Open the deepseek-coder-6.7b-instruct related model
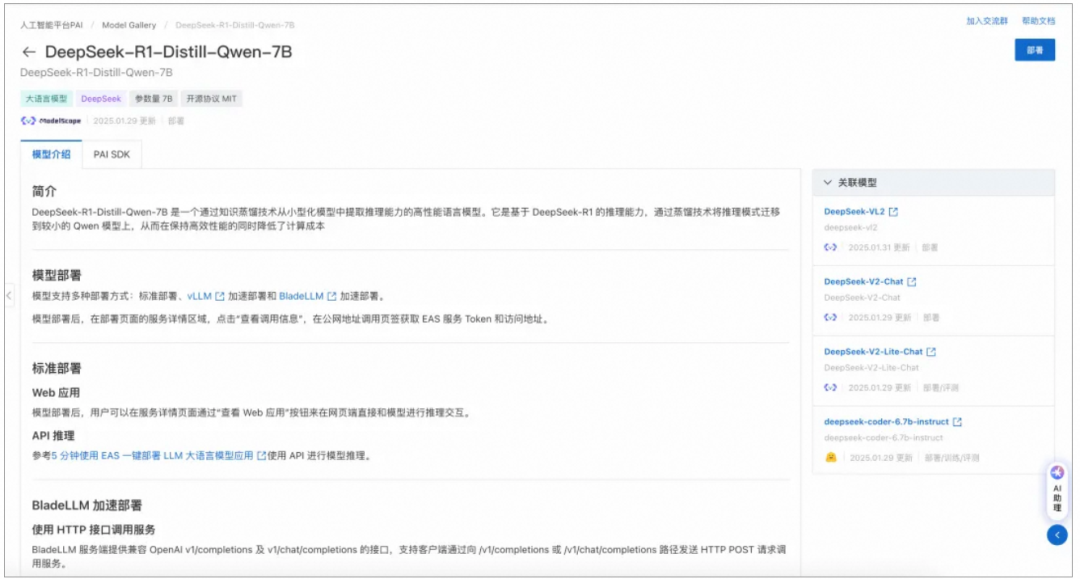 [886, 421]
